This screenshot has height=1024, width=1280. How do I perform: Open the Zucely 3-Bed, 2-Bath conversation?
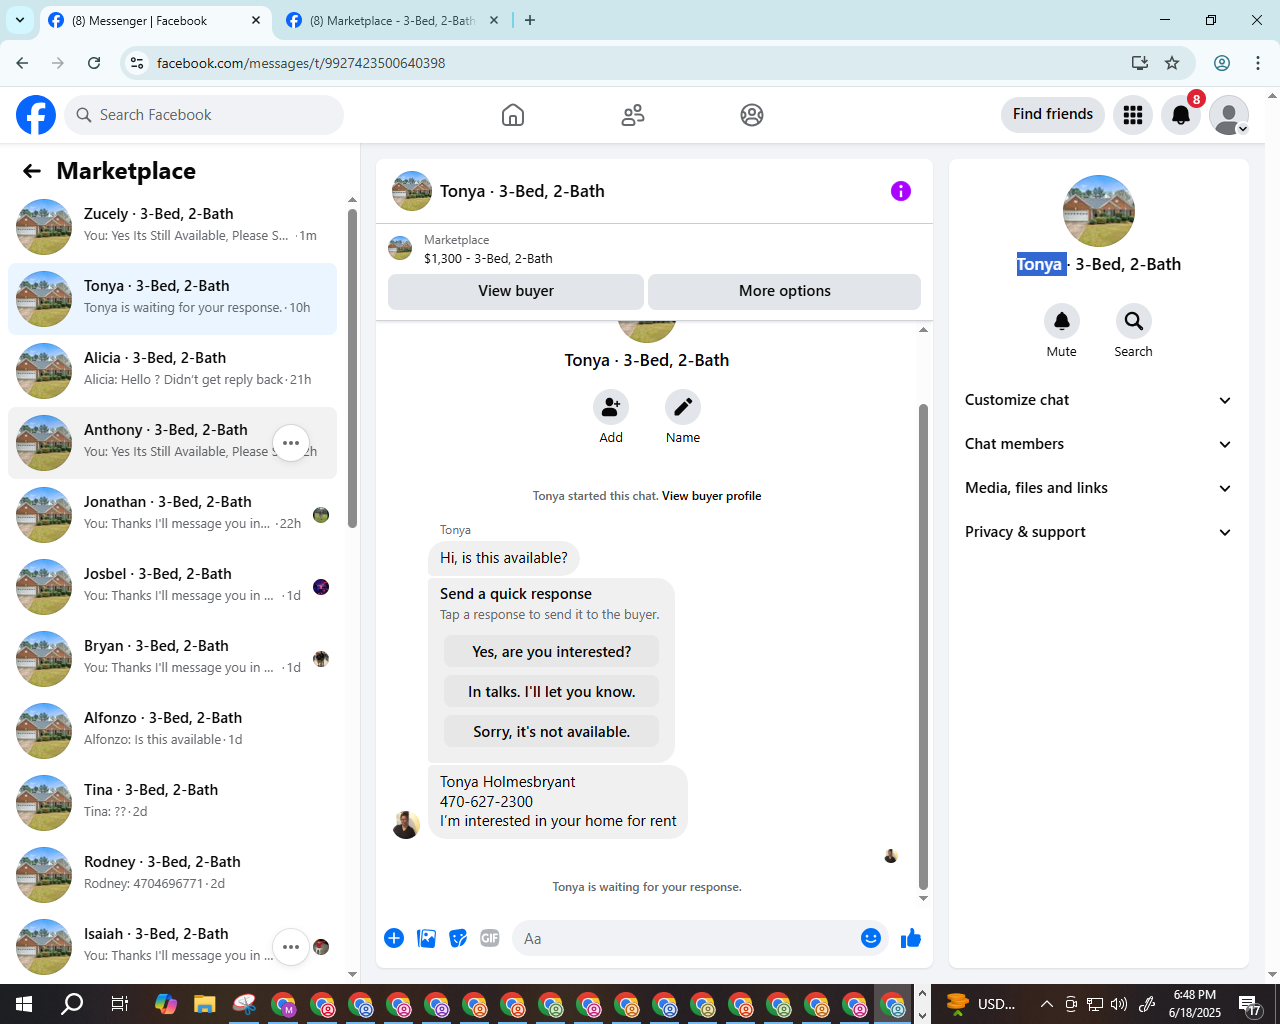tap(172, 227)
